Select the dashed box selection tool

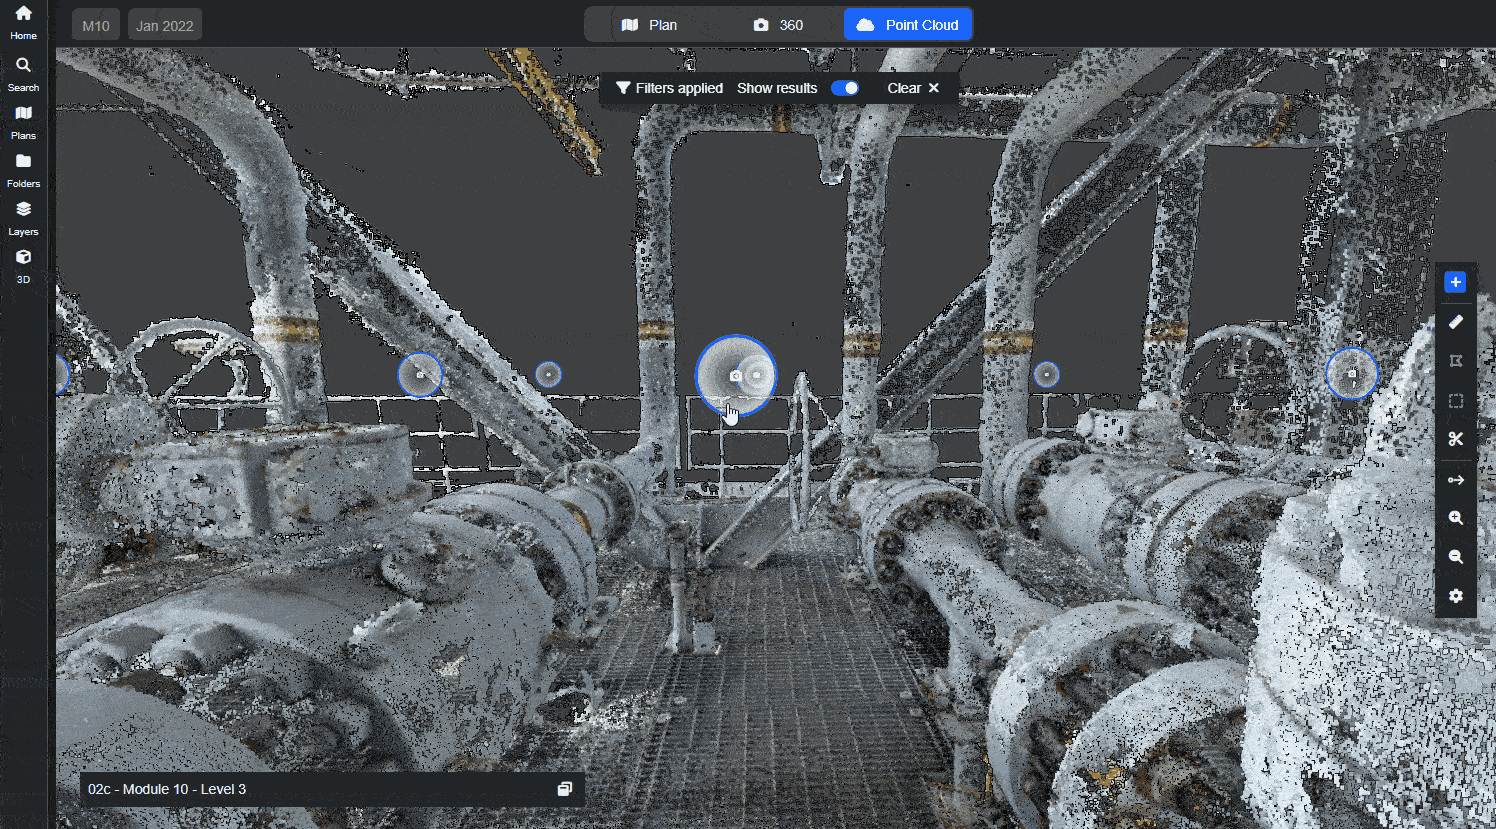[1455, 401]
